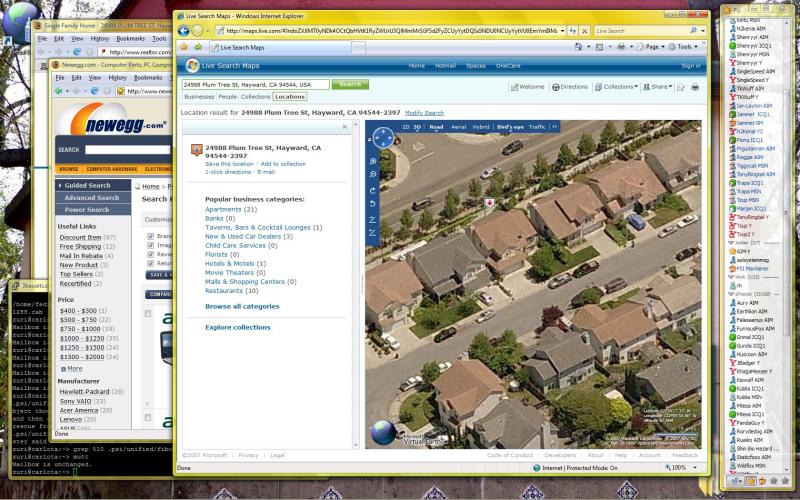Open the Bookmarks menu in the Newegg window

point(148,77)
